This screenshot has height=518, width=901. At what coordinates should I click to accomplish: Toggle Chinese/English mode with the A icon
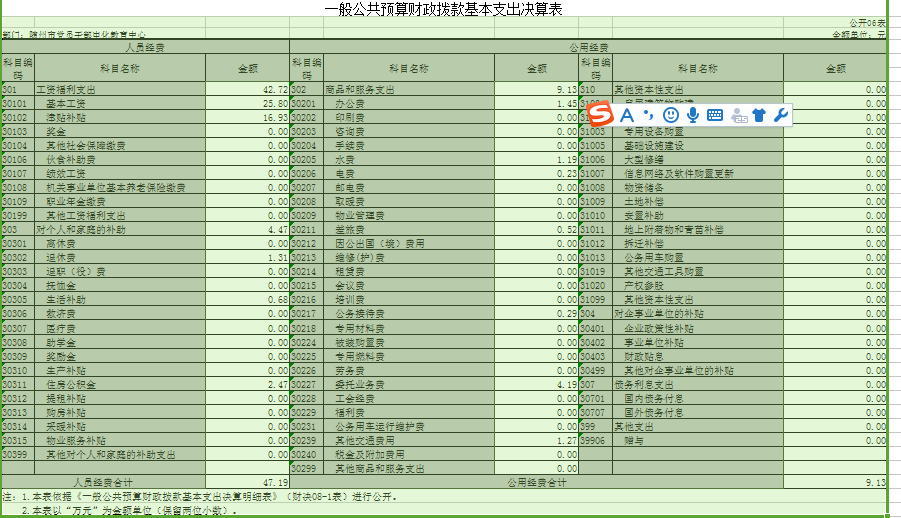click(628, 115)
